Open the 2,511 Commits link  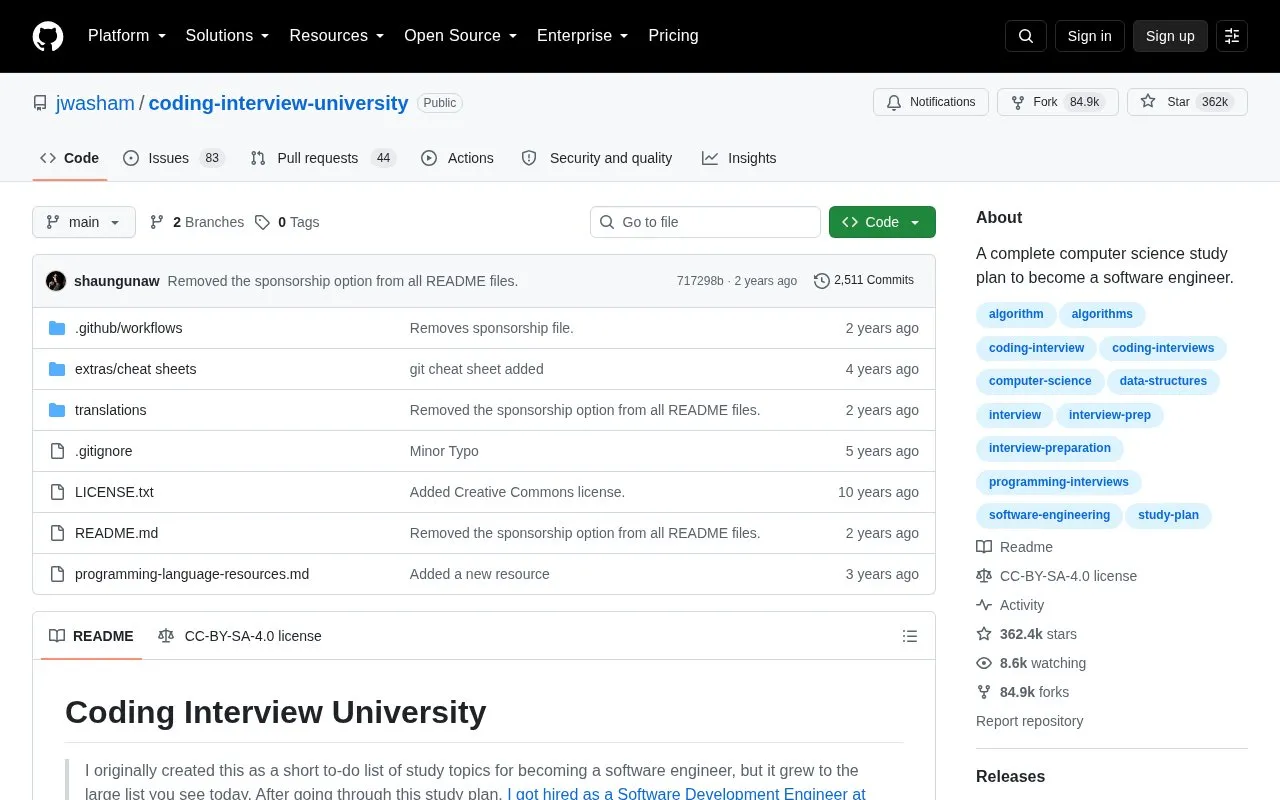[864, 281]
